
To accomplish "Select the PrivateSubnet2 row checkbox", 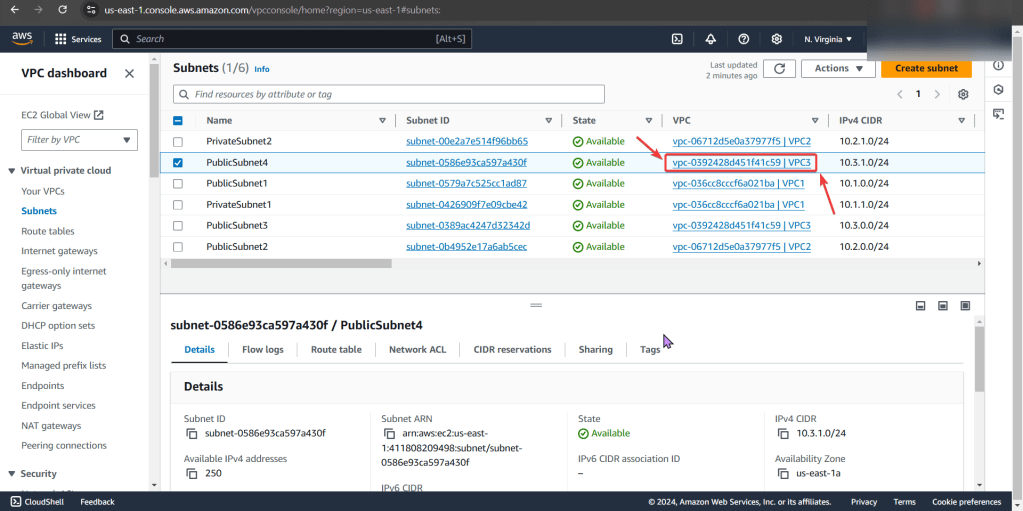I will [178, 141].
